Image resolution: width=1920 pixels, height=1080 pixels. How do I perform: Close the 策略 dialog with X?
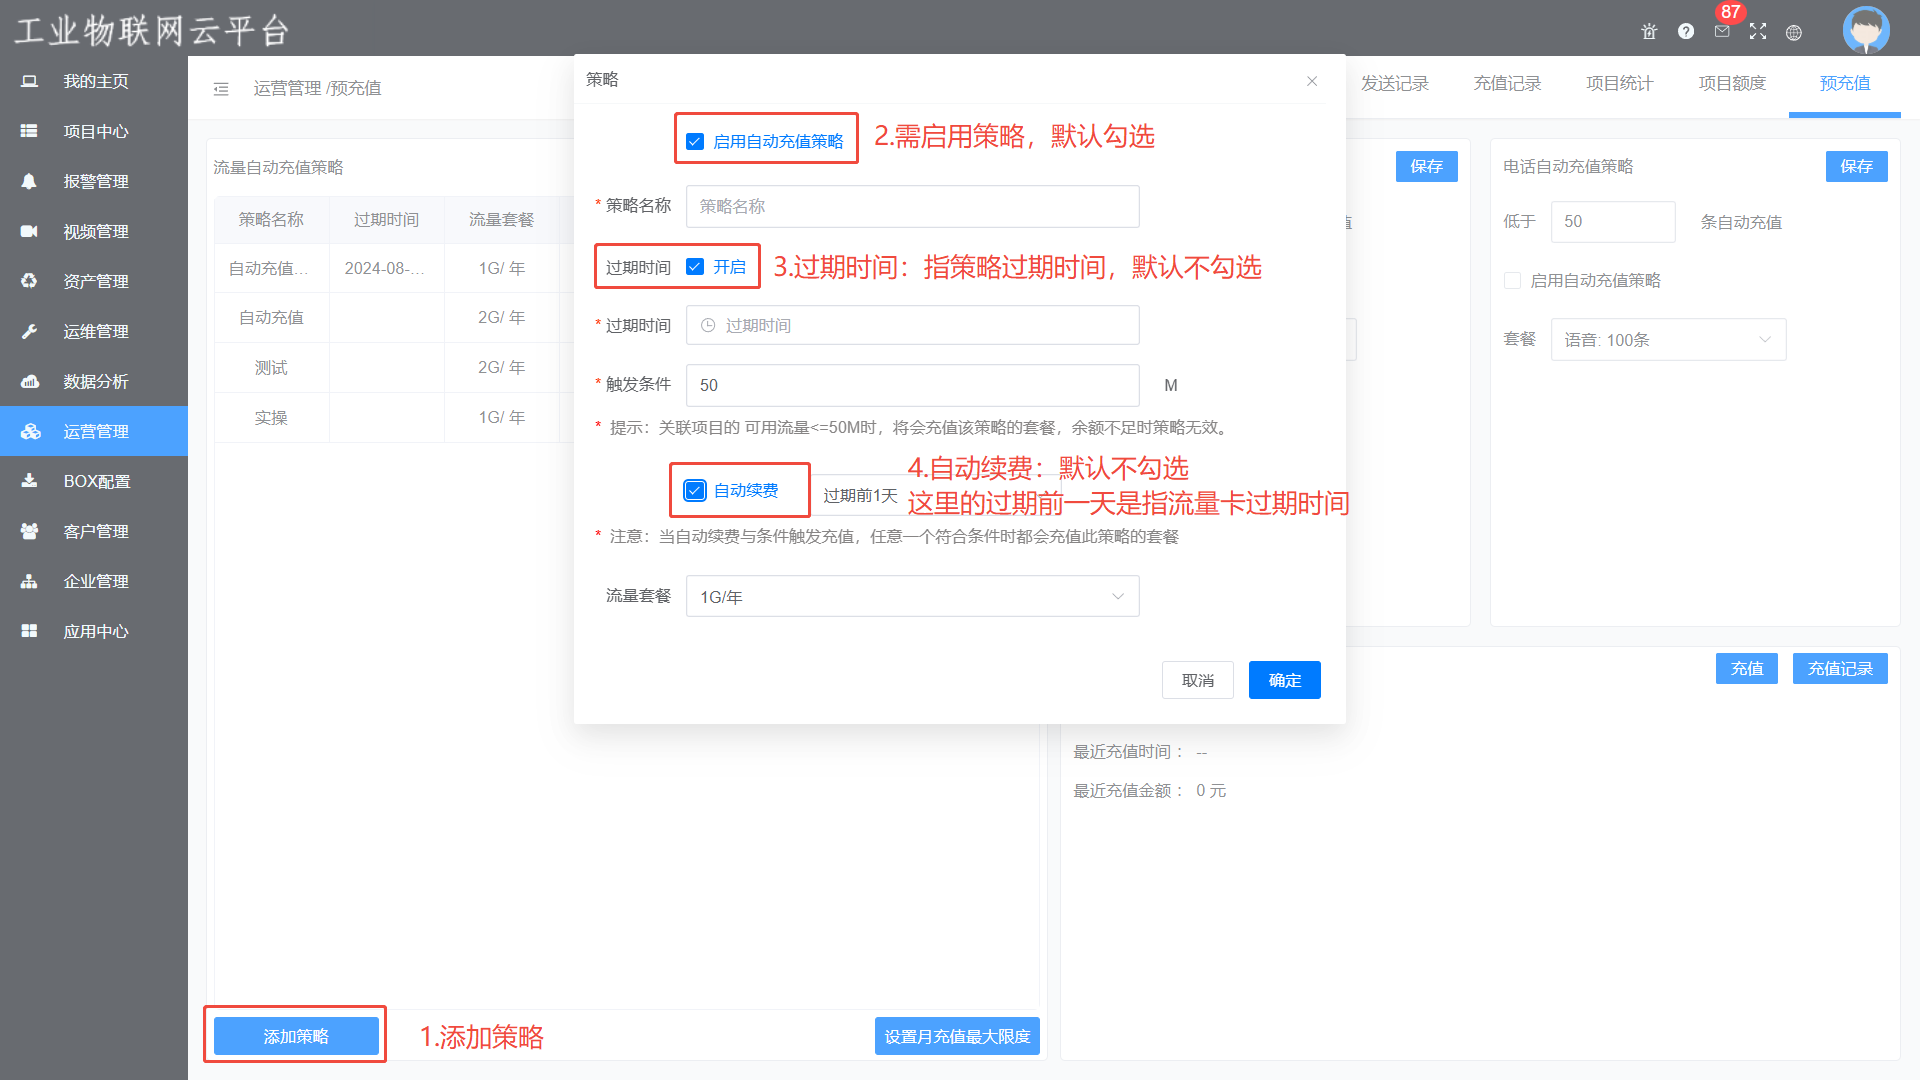click(1312, 81)
